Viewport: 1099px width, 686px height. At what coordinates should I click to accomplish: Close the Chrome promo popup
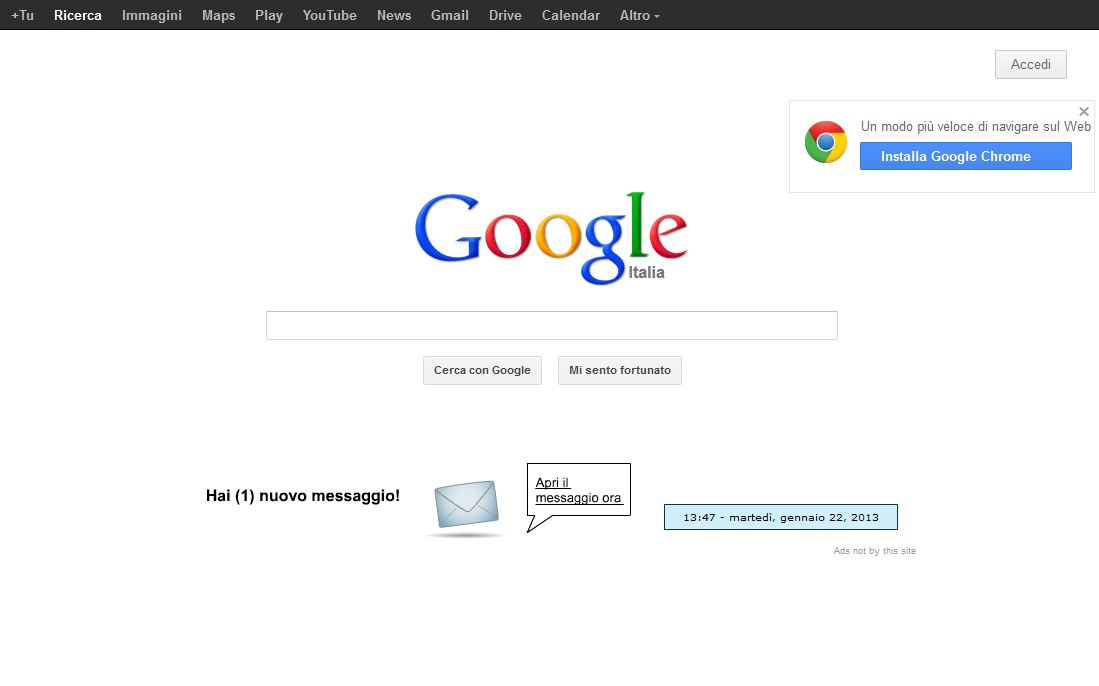tap(1084, 111)
